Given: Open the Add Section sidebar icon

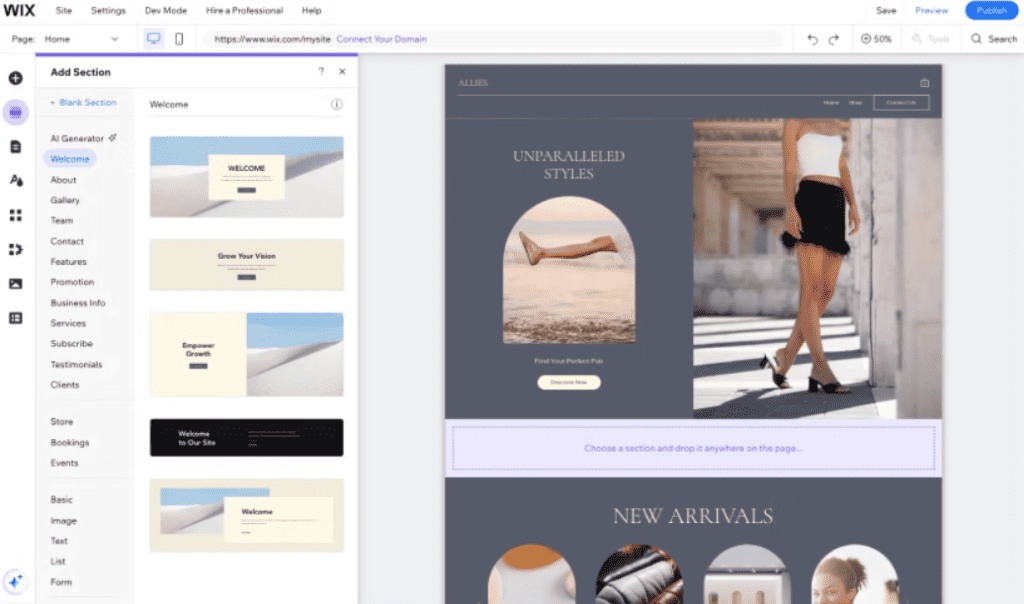Looking at the screenshot, I should pyautogui.click(x=16, y=112).
